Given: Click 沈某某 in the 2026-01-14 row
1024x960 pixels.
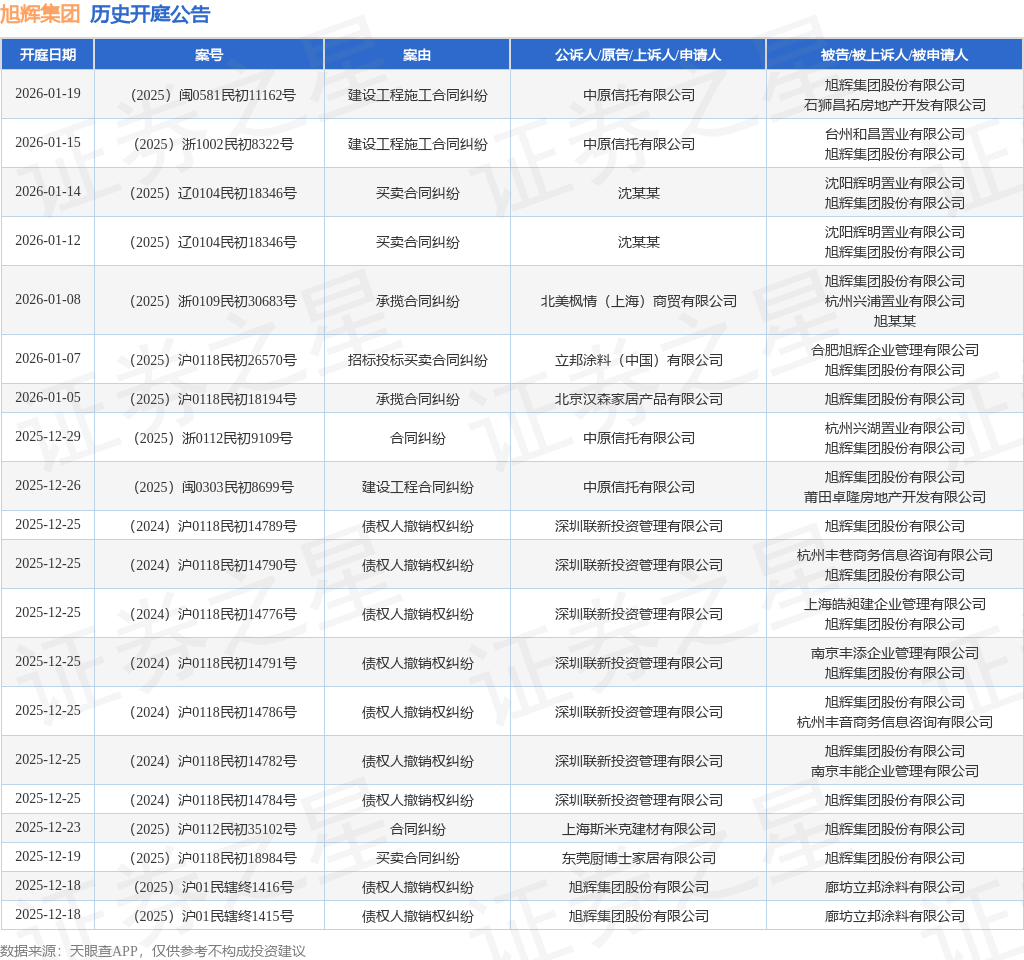Looking at the screenshot, I should [639, 193].
